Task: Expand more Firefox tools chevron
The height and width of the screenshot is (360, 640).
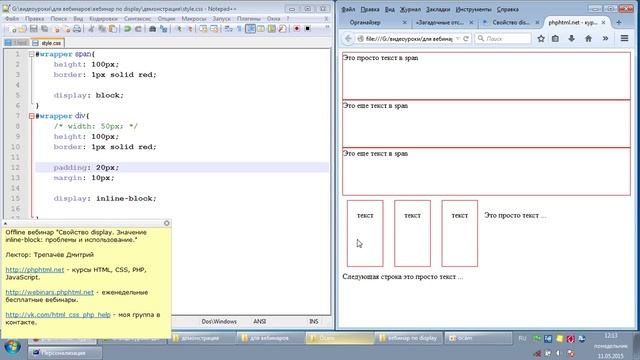Action: pyautogui.click(x=605, y=38)
